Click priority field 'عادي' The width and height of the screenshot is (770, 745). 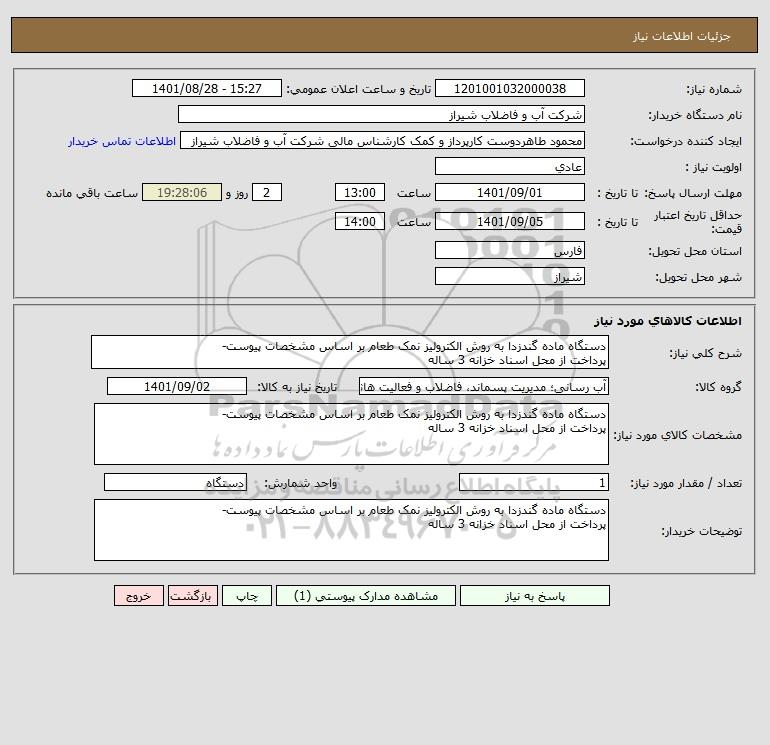point(510,166)
